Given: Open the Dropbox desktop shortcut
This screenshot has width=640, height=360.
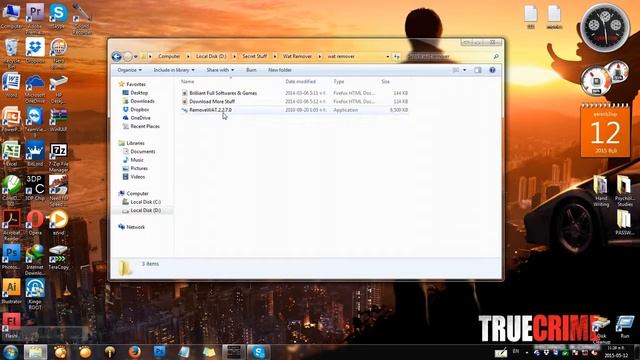Looking at the screenshot, I should [35, 51].
